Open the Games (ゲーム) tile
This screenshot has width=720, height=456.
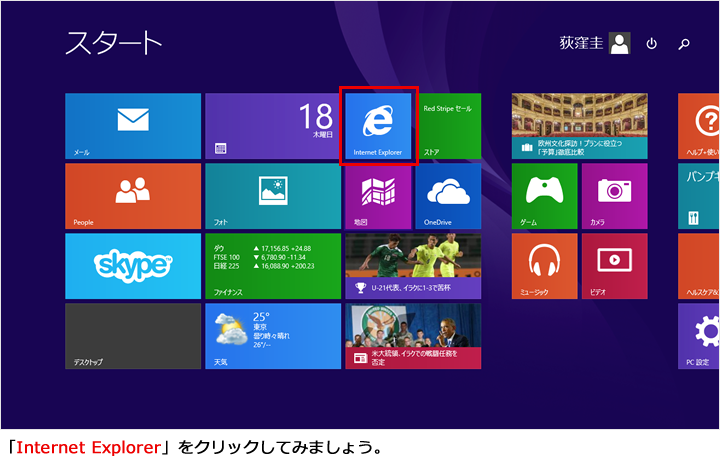click(545, 196)
